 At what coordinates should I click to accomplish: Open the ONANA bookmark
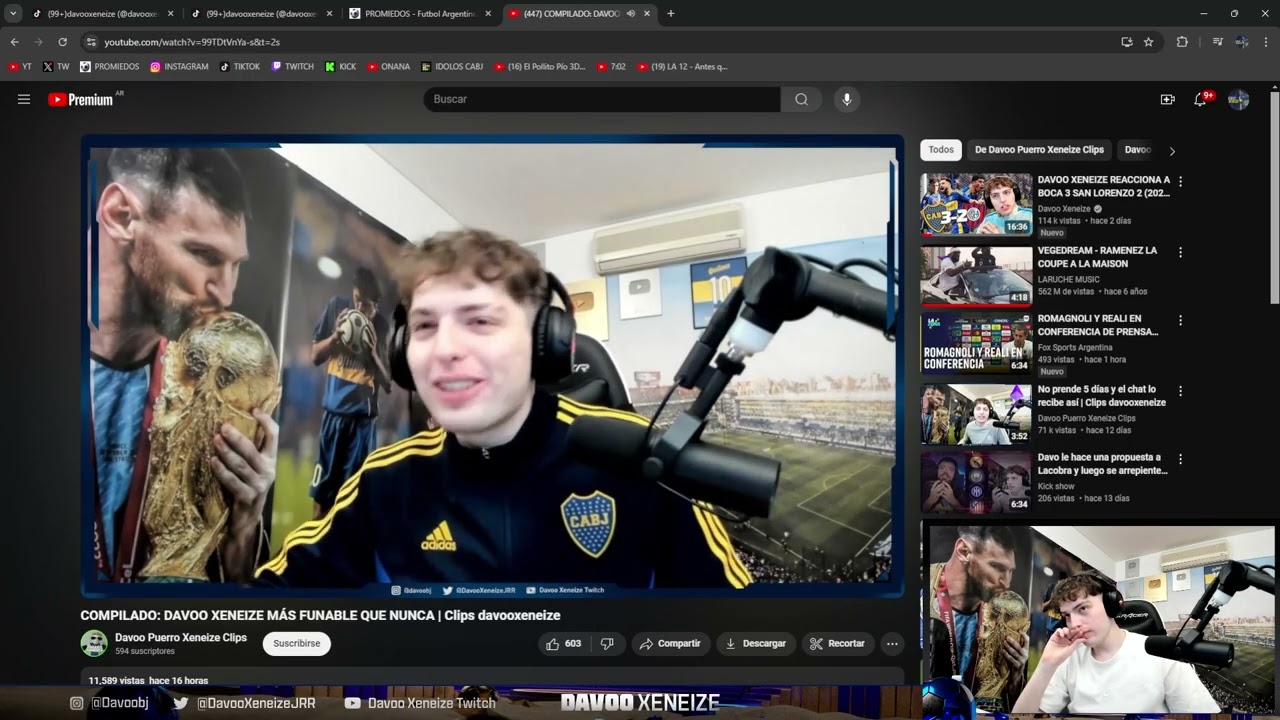pos(388,67)
